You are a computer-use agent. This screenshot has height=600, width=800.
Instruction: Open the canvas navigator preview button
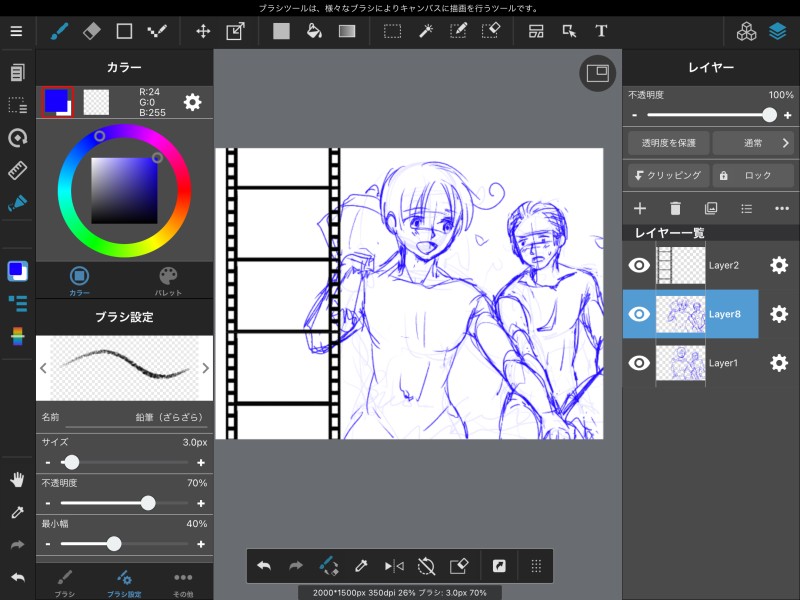597,73
